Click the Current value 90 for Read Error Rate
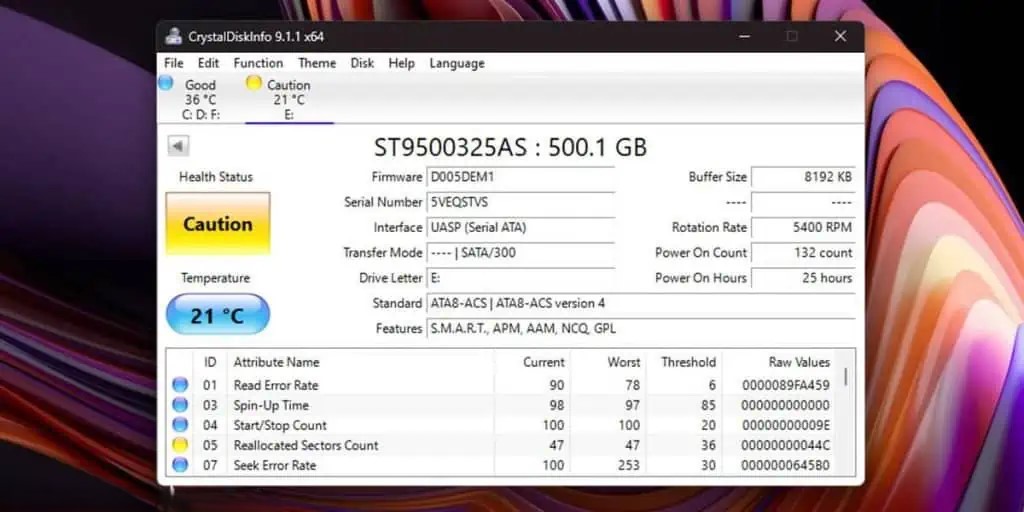The height and width of the screenshot is (512, 1024). tap(556, 385)
